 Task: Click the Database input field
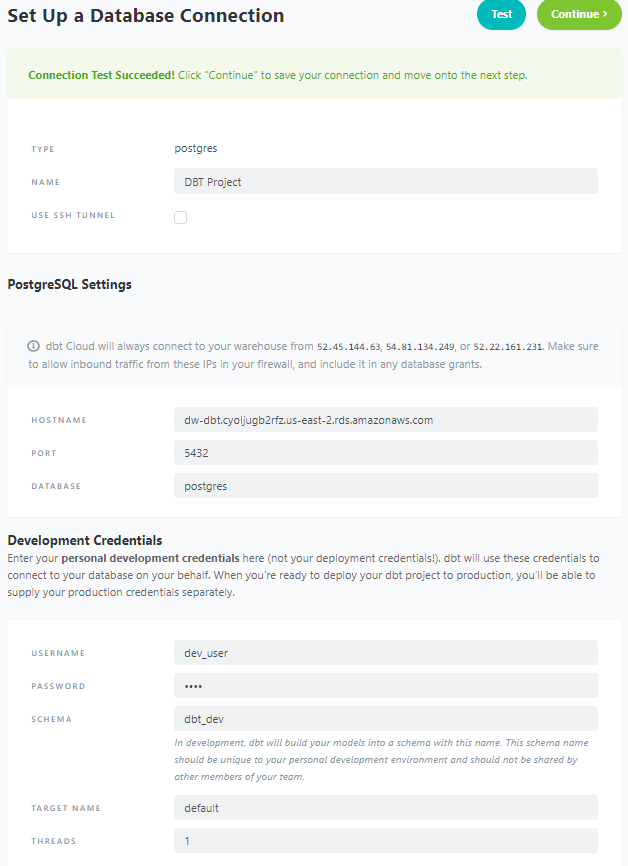pyautogui.click(x=385, y=486)
